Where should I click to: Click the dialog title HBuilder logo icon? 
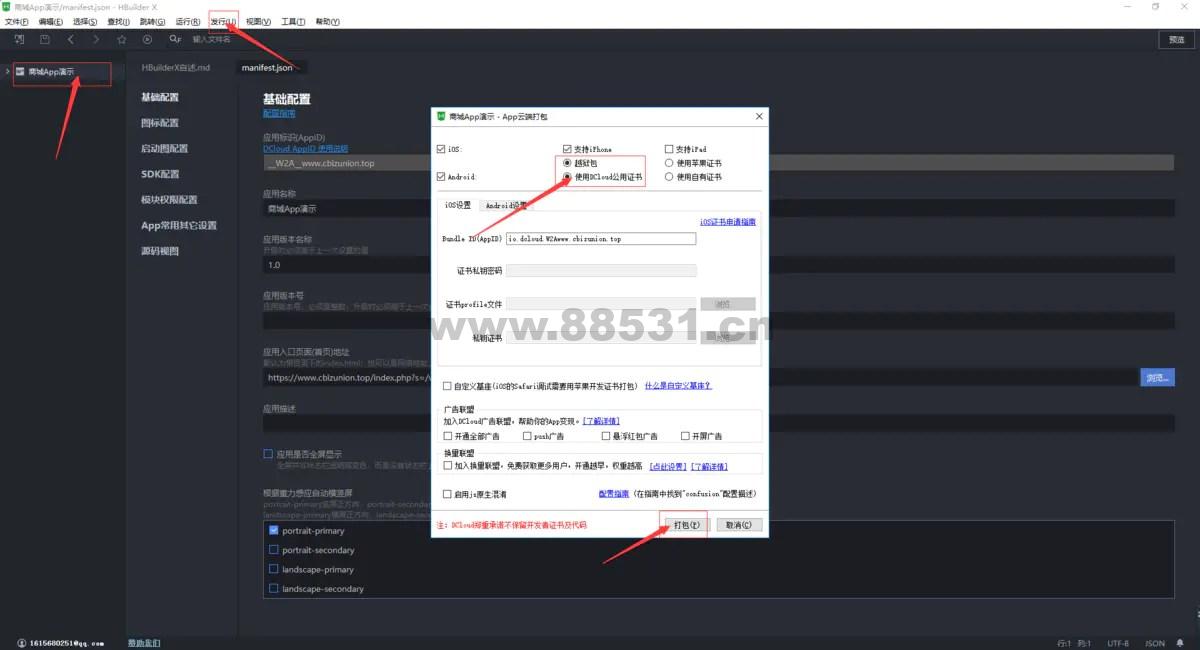click(x=440, y=116)
